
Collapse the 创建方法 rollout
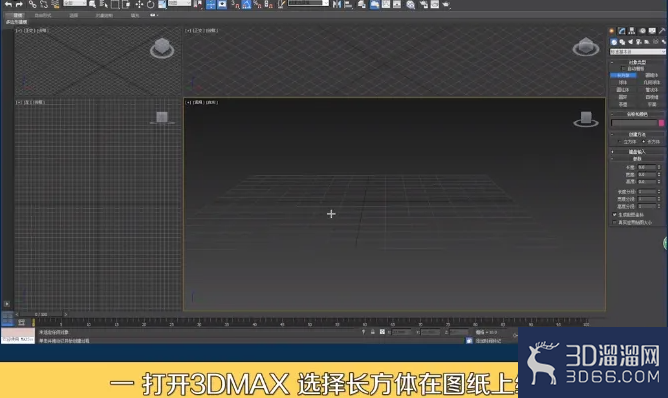637,135
